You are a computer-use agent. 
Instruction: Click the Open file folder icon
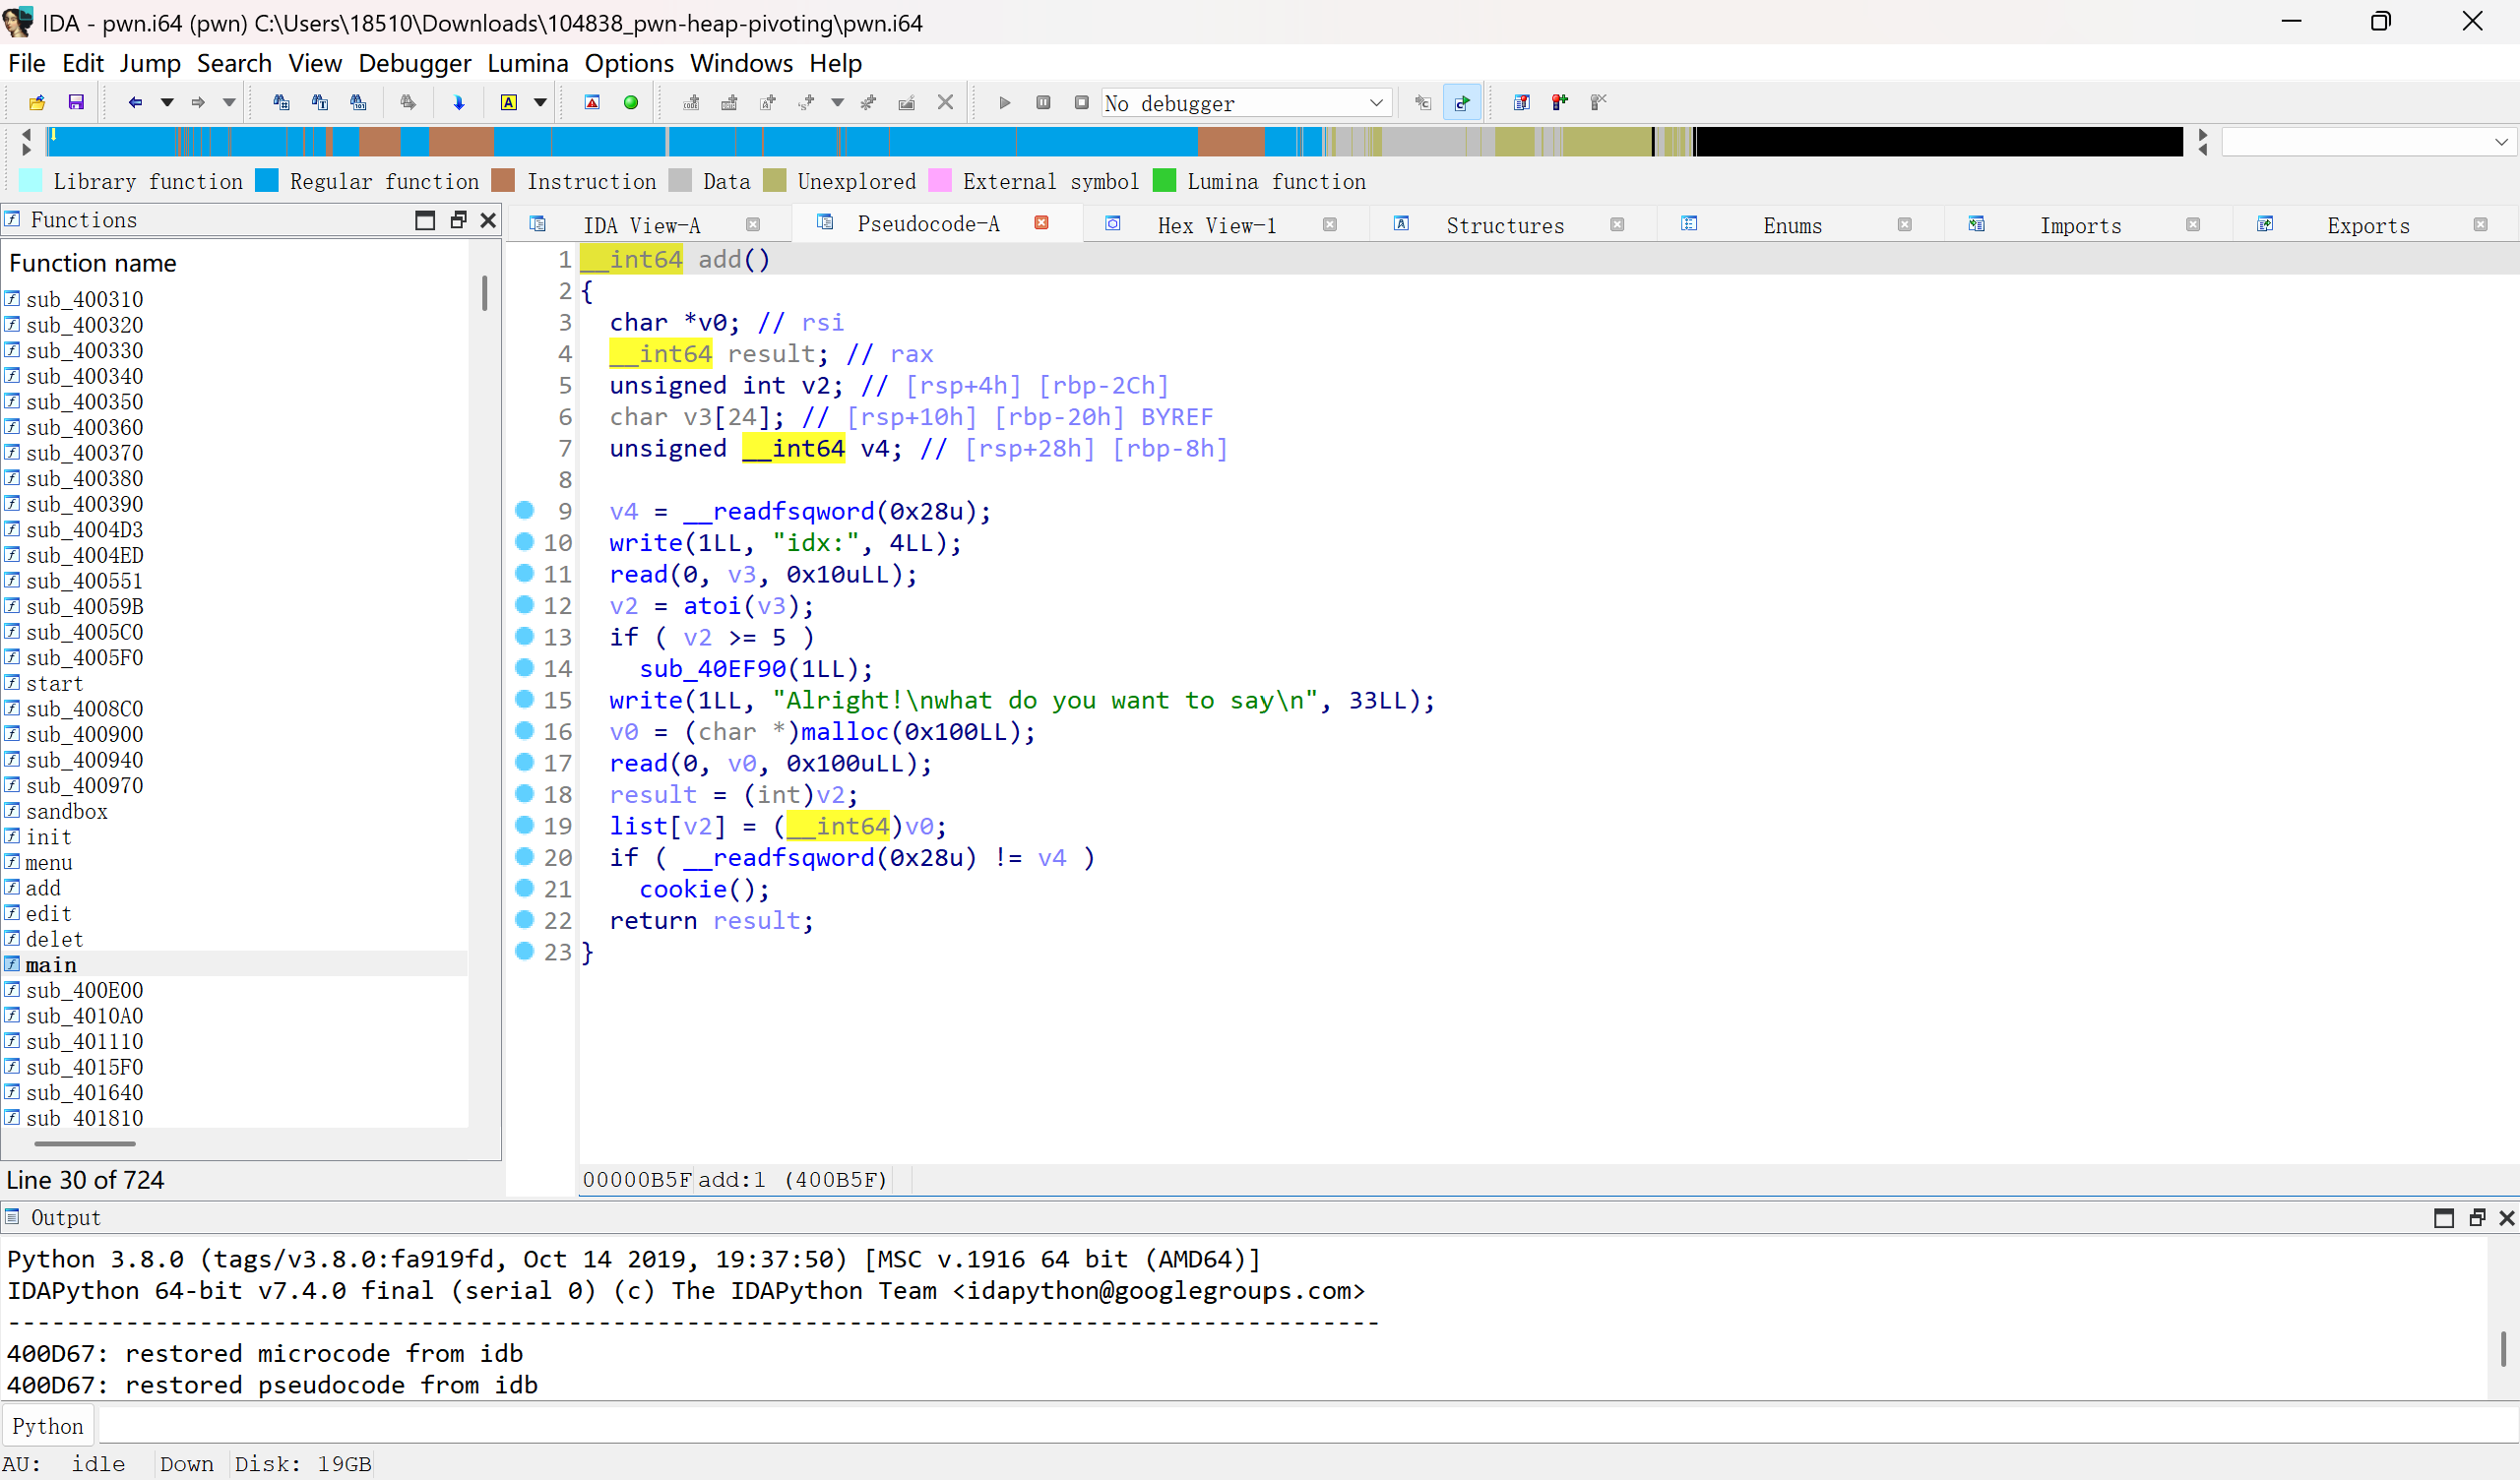point(37,102)
